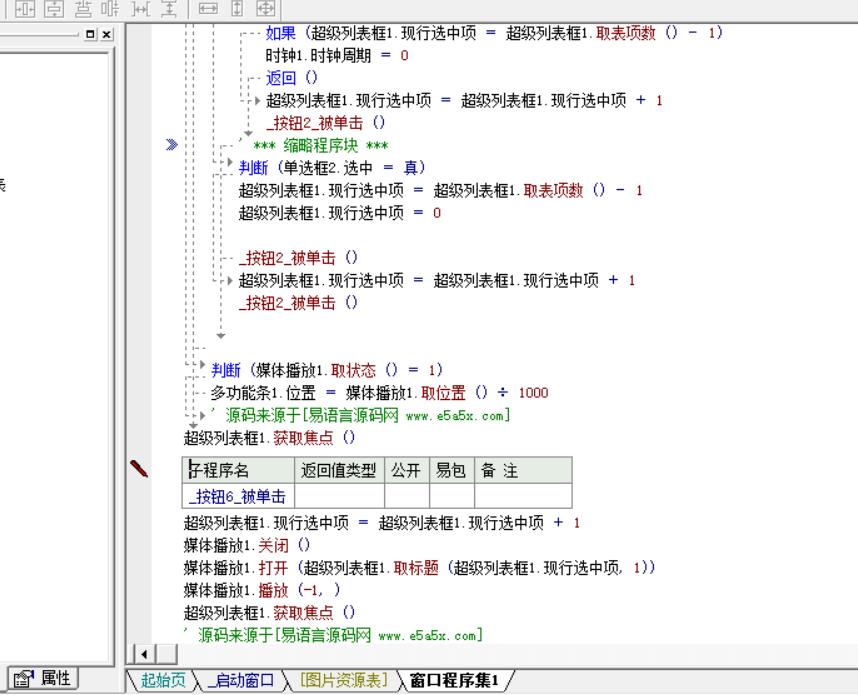Image resolution: width=858 pixels, height=695 pixels.
Task: Click the center components vertically toolbar icon
Action: point(111,8)
